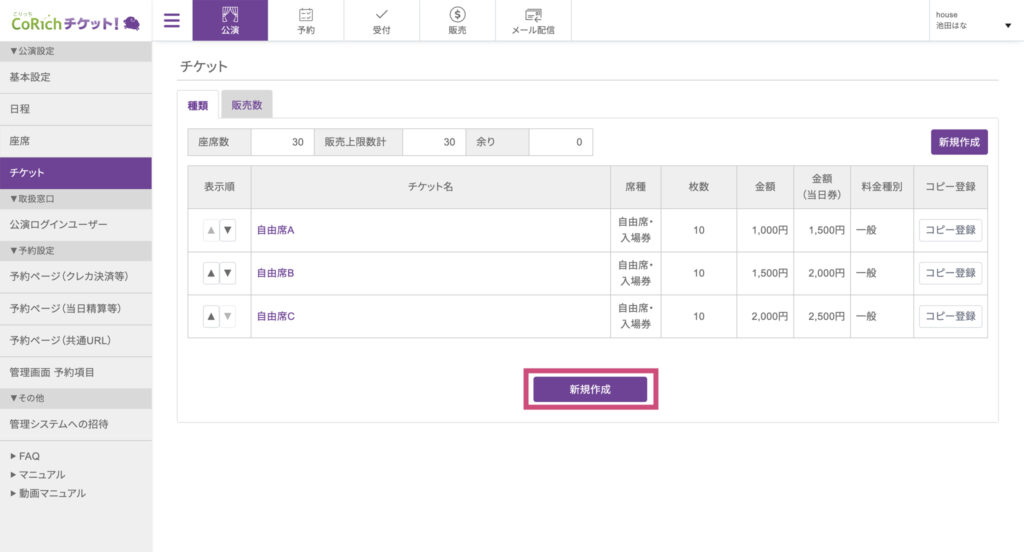Open the 自由席B ticket link
Viewport: 1024px width, 552px height.
275,273
